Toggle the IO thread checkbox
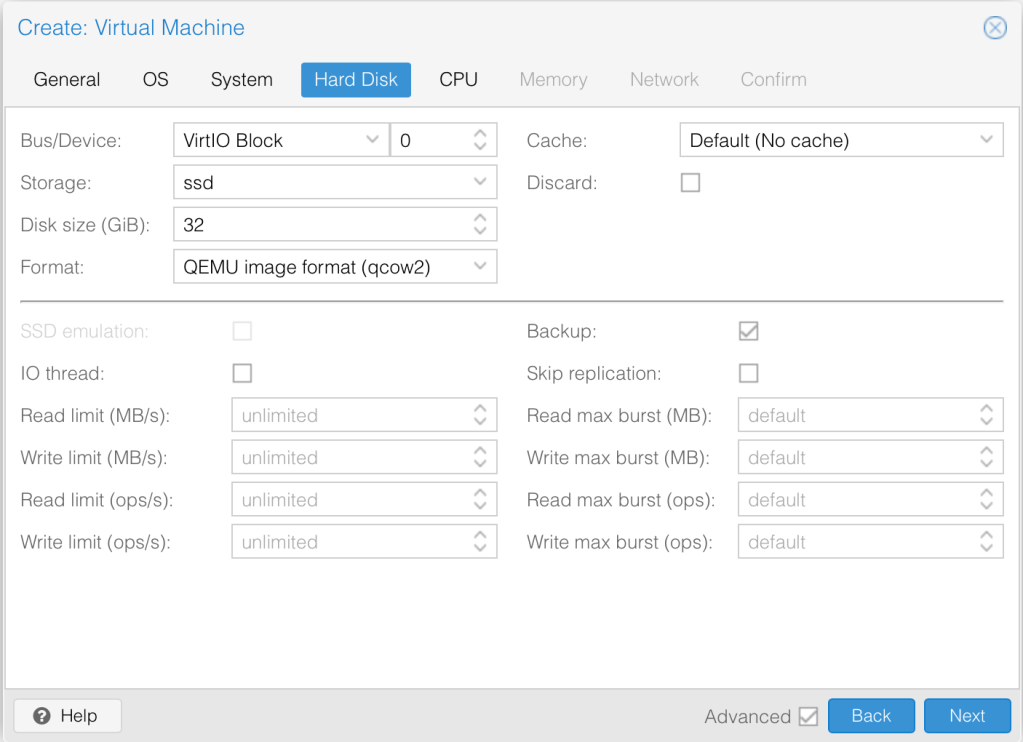1023x742 pixels. point(242,374)
